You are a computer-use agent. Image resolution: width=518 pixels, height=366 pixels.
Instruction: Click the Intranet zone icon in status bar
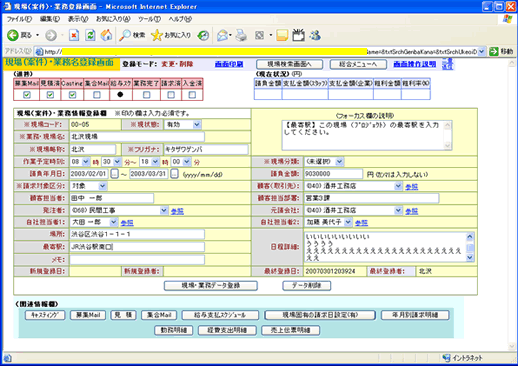[446, 358]
